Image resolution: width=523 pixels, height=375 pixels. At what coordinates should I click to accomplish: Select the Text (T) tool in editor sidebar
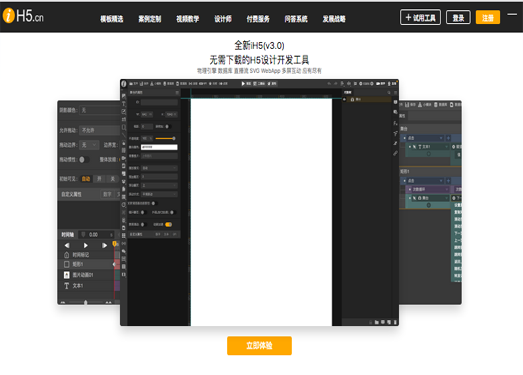click(124, 103)
